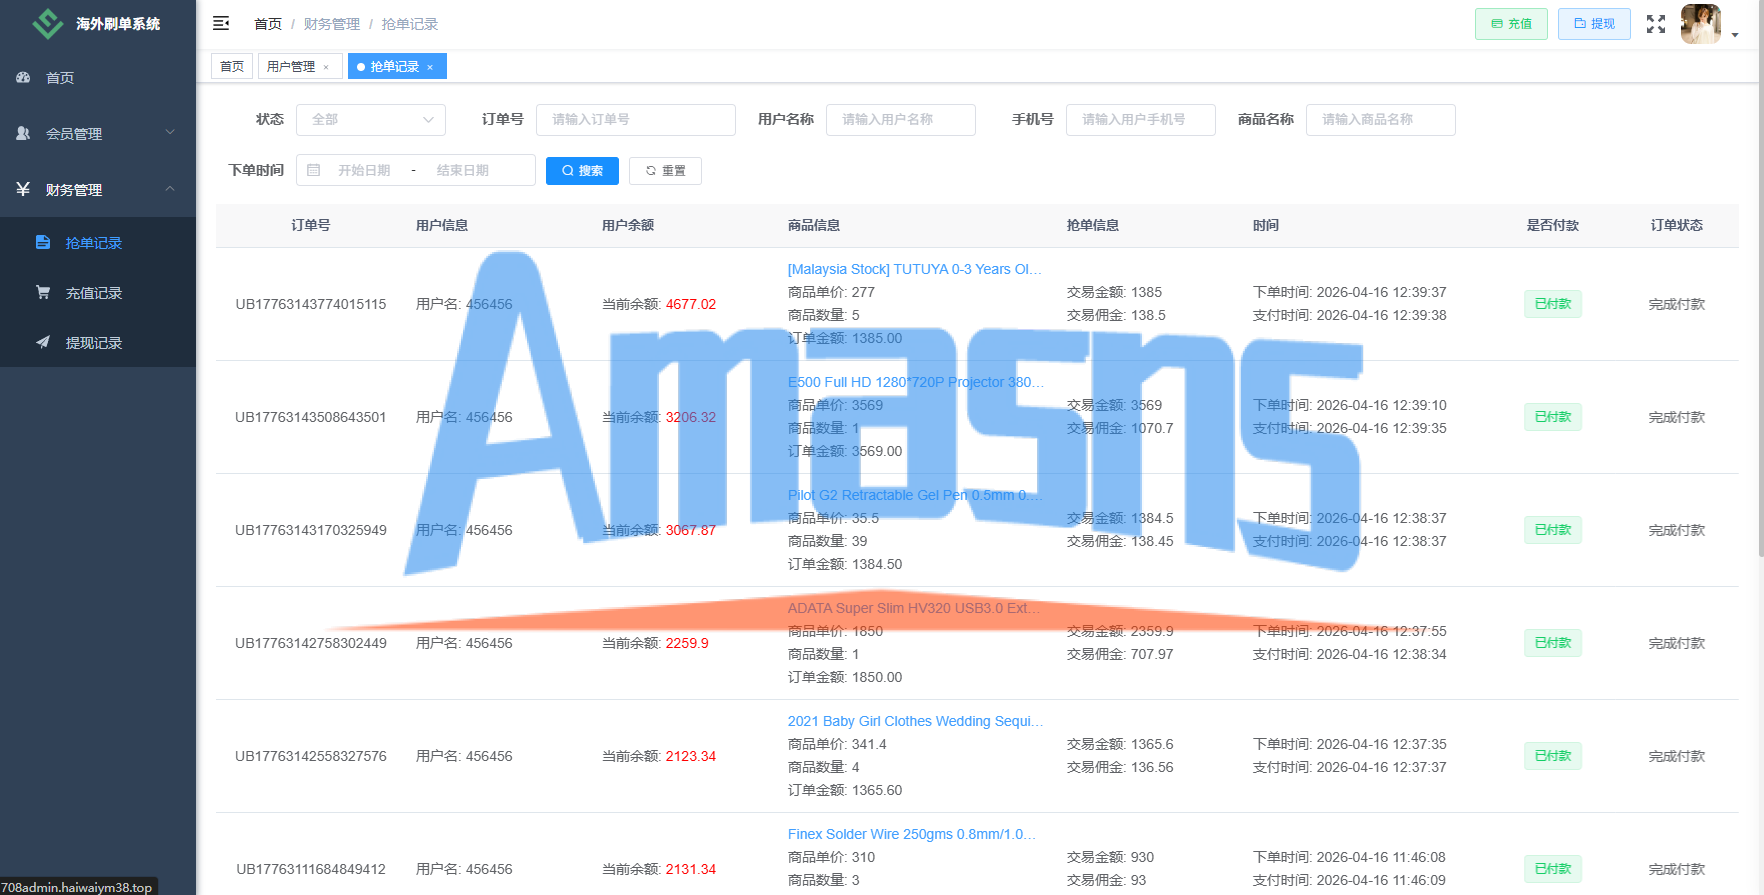
Task: Open the 2021 Baby Girl Clothes link
Action: (915, 721)
